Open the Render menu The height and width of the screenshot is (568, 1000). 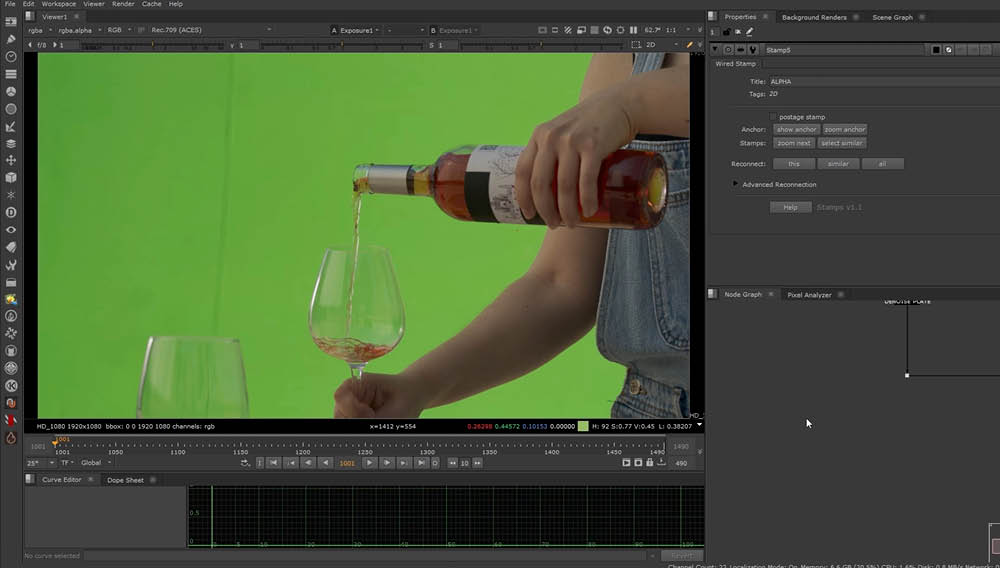coord(123,4)
